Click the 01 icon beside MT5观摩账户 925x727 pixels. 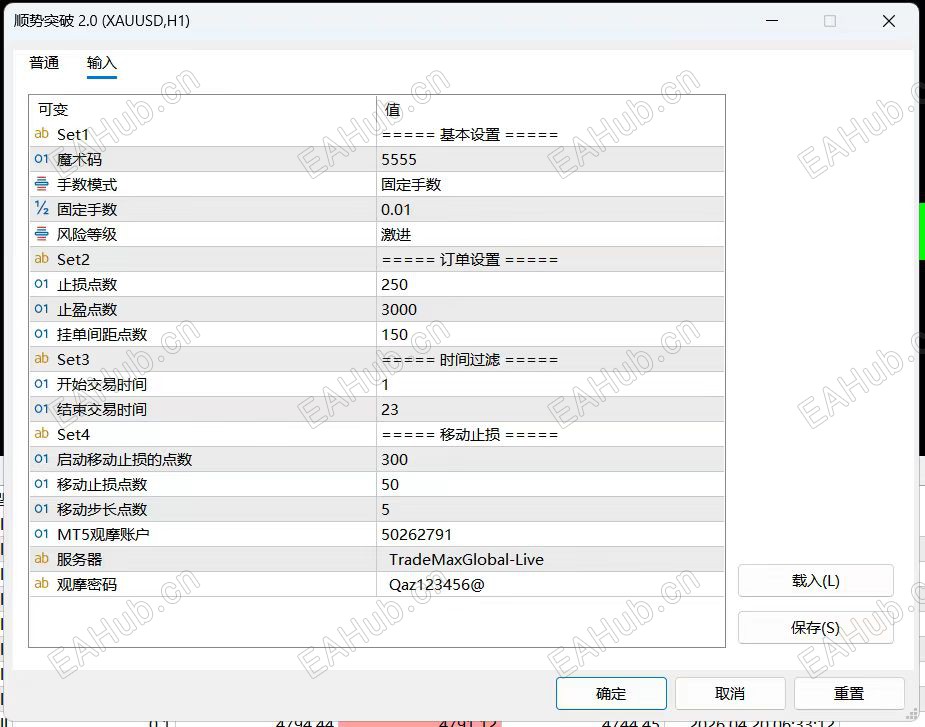click(x=41, y=534)
